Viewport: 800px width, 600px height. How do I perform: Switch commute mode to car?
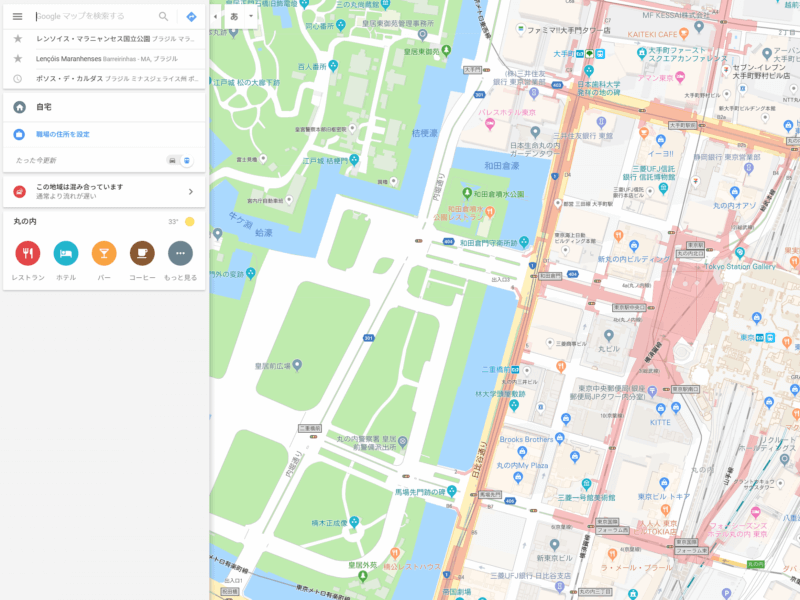coord(172,160)
